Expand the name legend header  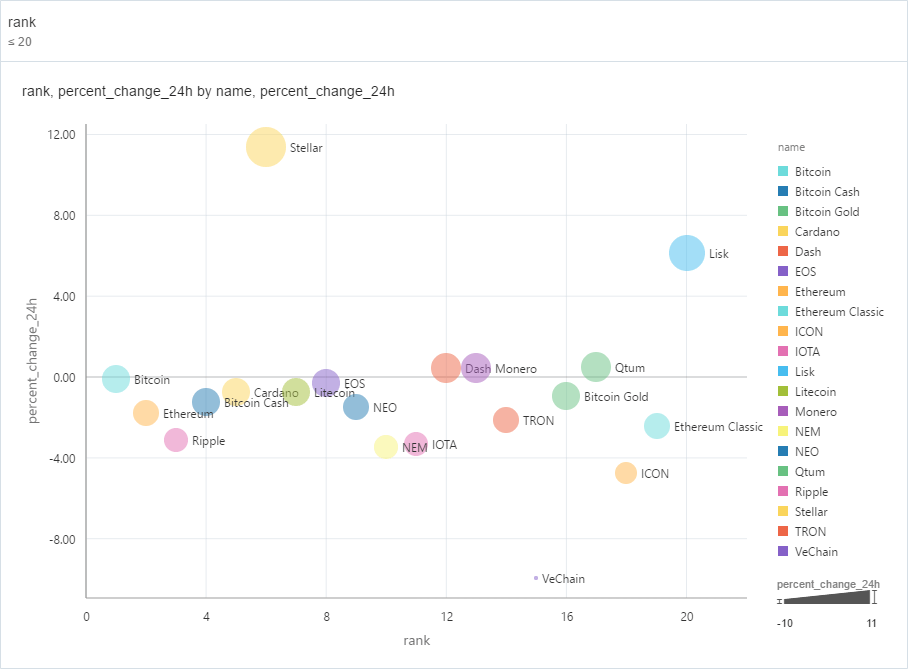pyautogui.click(x=789, y=146)
